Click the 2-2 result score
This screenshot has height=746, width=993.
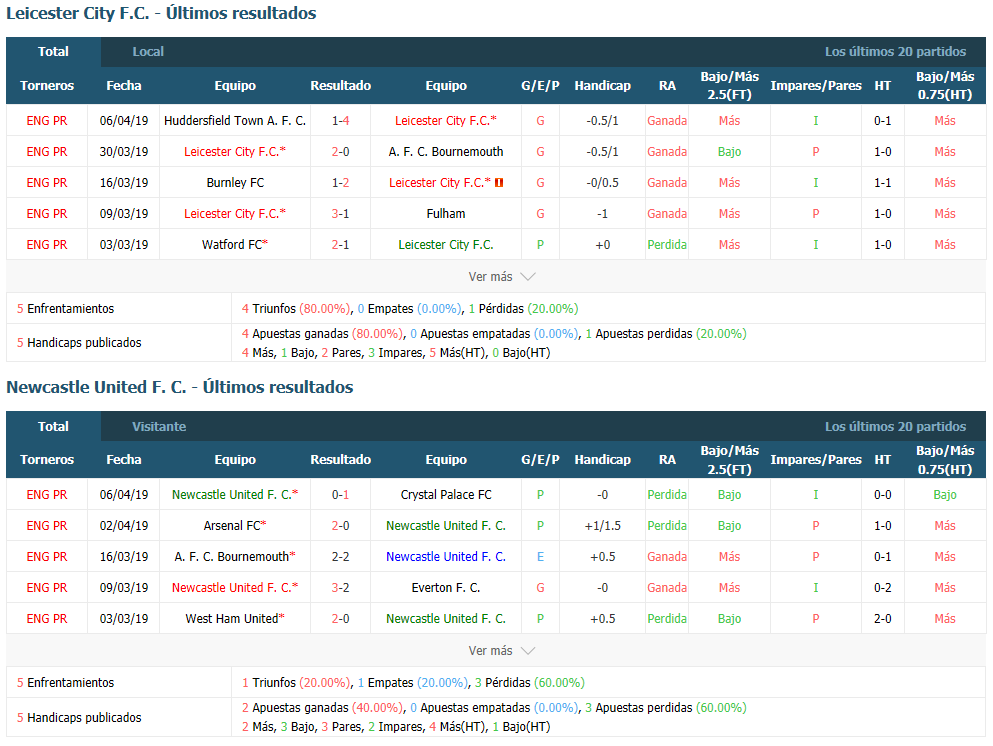pyautogui.click(x=341, y=557)
